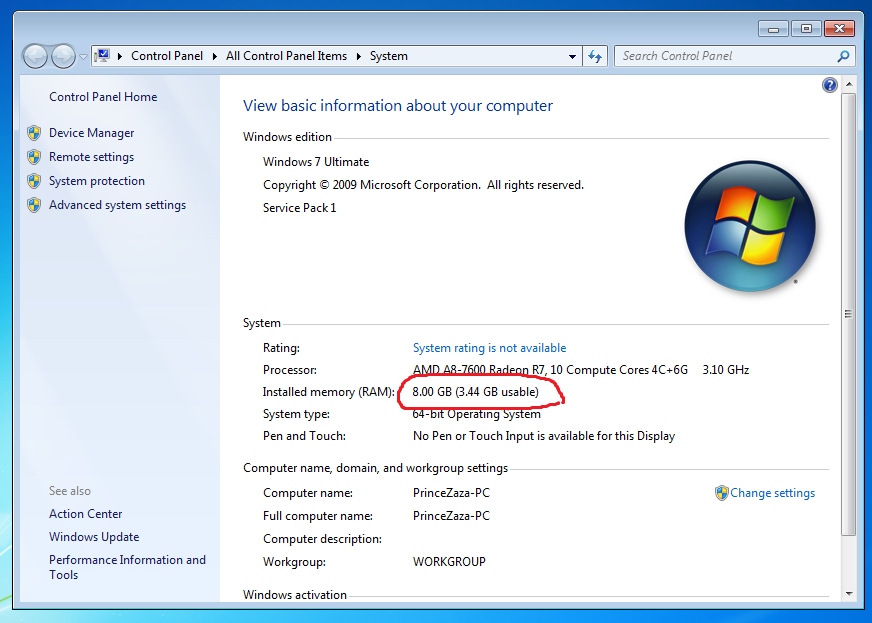This screenshot has width=872, height=623.
Task: Click the shield icon beside Remote settings
Action: coord(34,157)
